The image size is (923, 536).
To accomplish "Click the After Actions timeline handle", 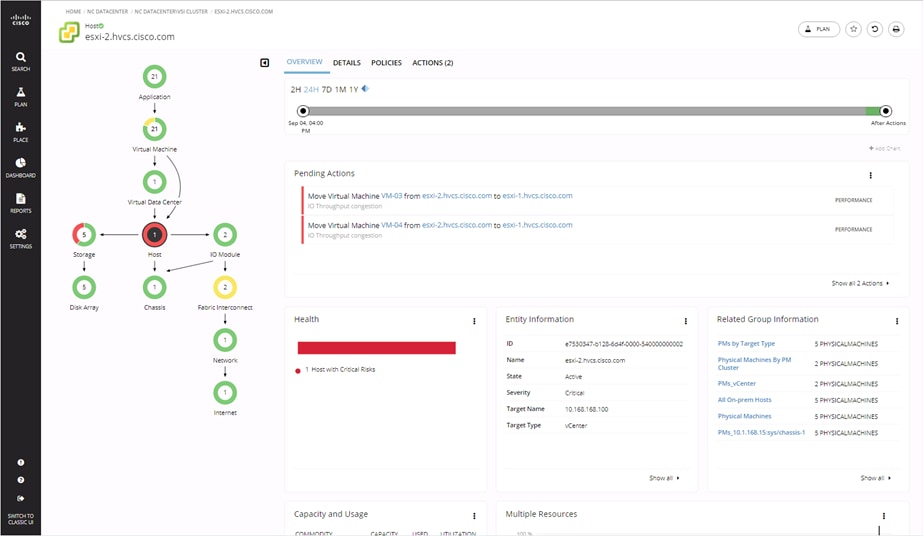I will pyautogui.click(x=886, y=111).
